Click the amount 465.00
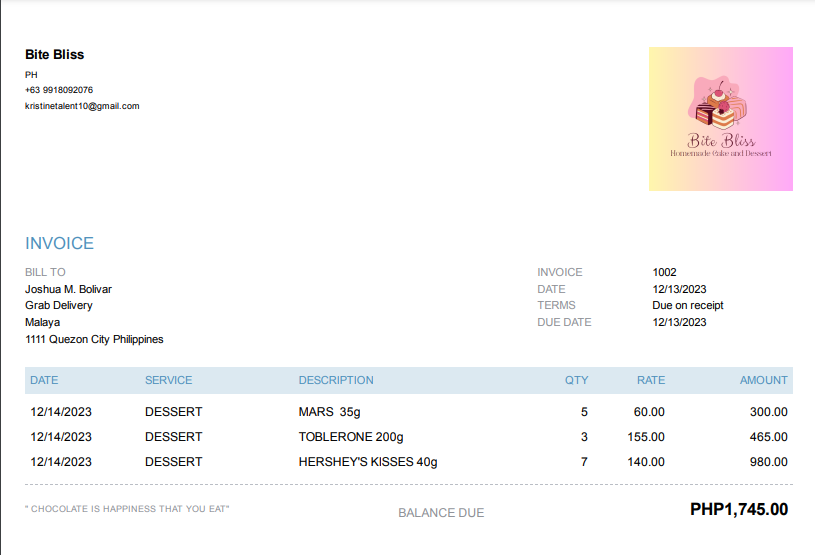This screenshot has height=555, width=815. point(769,437)
